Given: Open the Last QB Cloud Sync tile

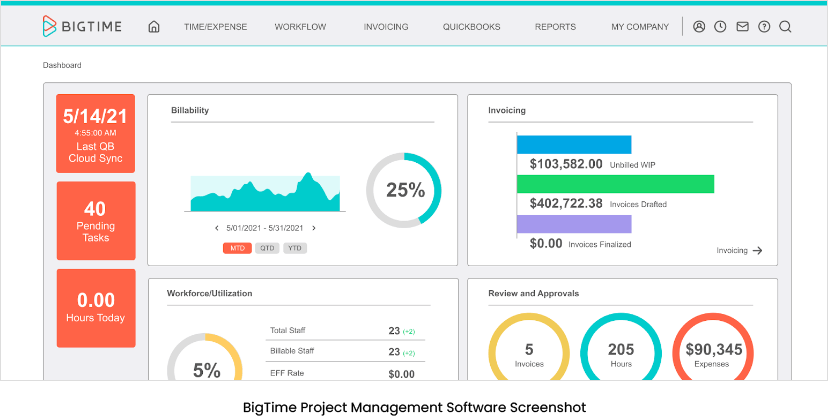Looking at the screenshot, I should coord(96,134).
